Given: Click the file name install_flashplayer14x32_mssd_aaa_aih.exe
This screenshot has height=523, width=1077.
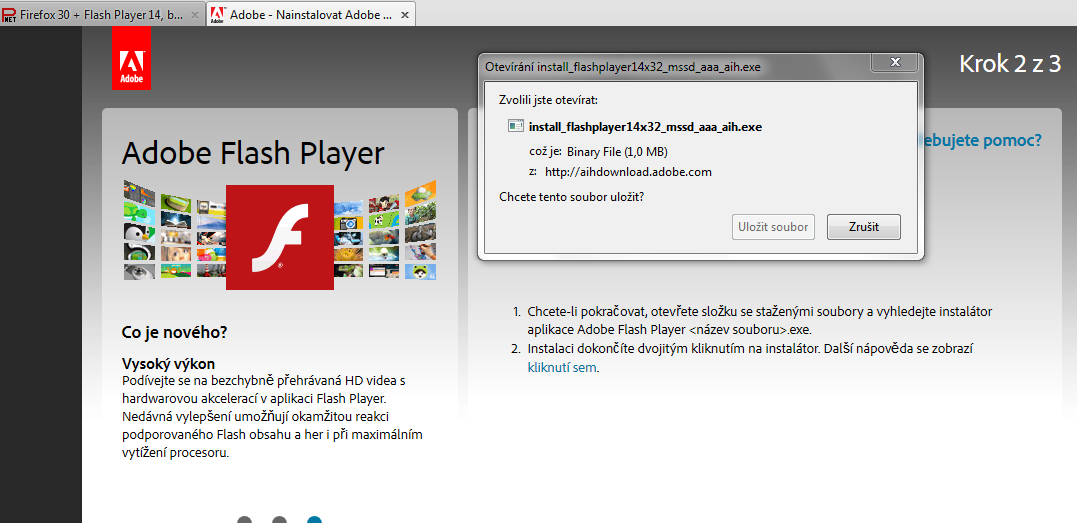Looking at the screenshot, I should point(646,127).
